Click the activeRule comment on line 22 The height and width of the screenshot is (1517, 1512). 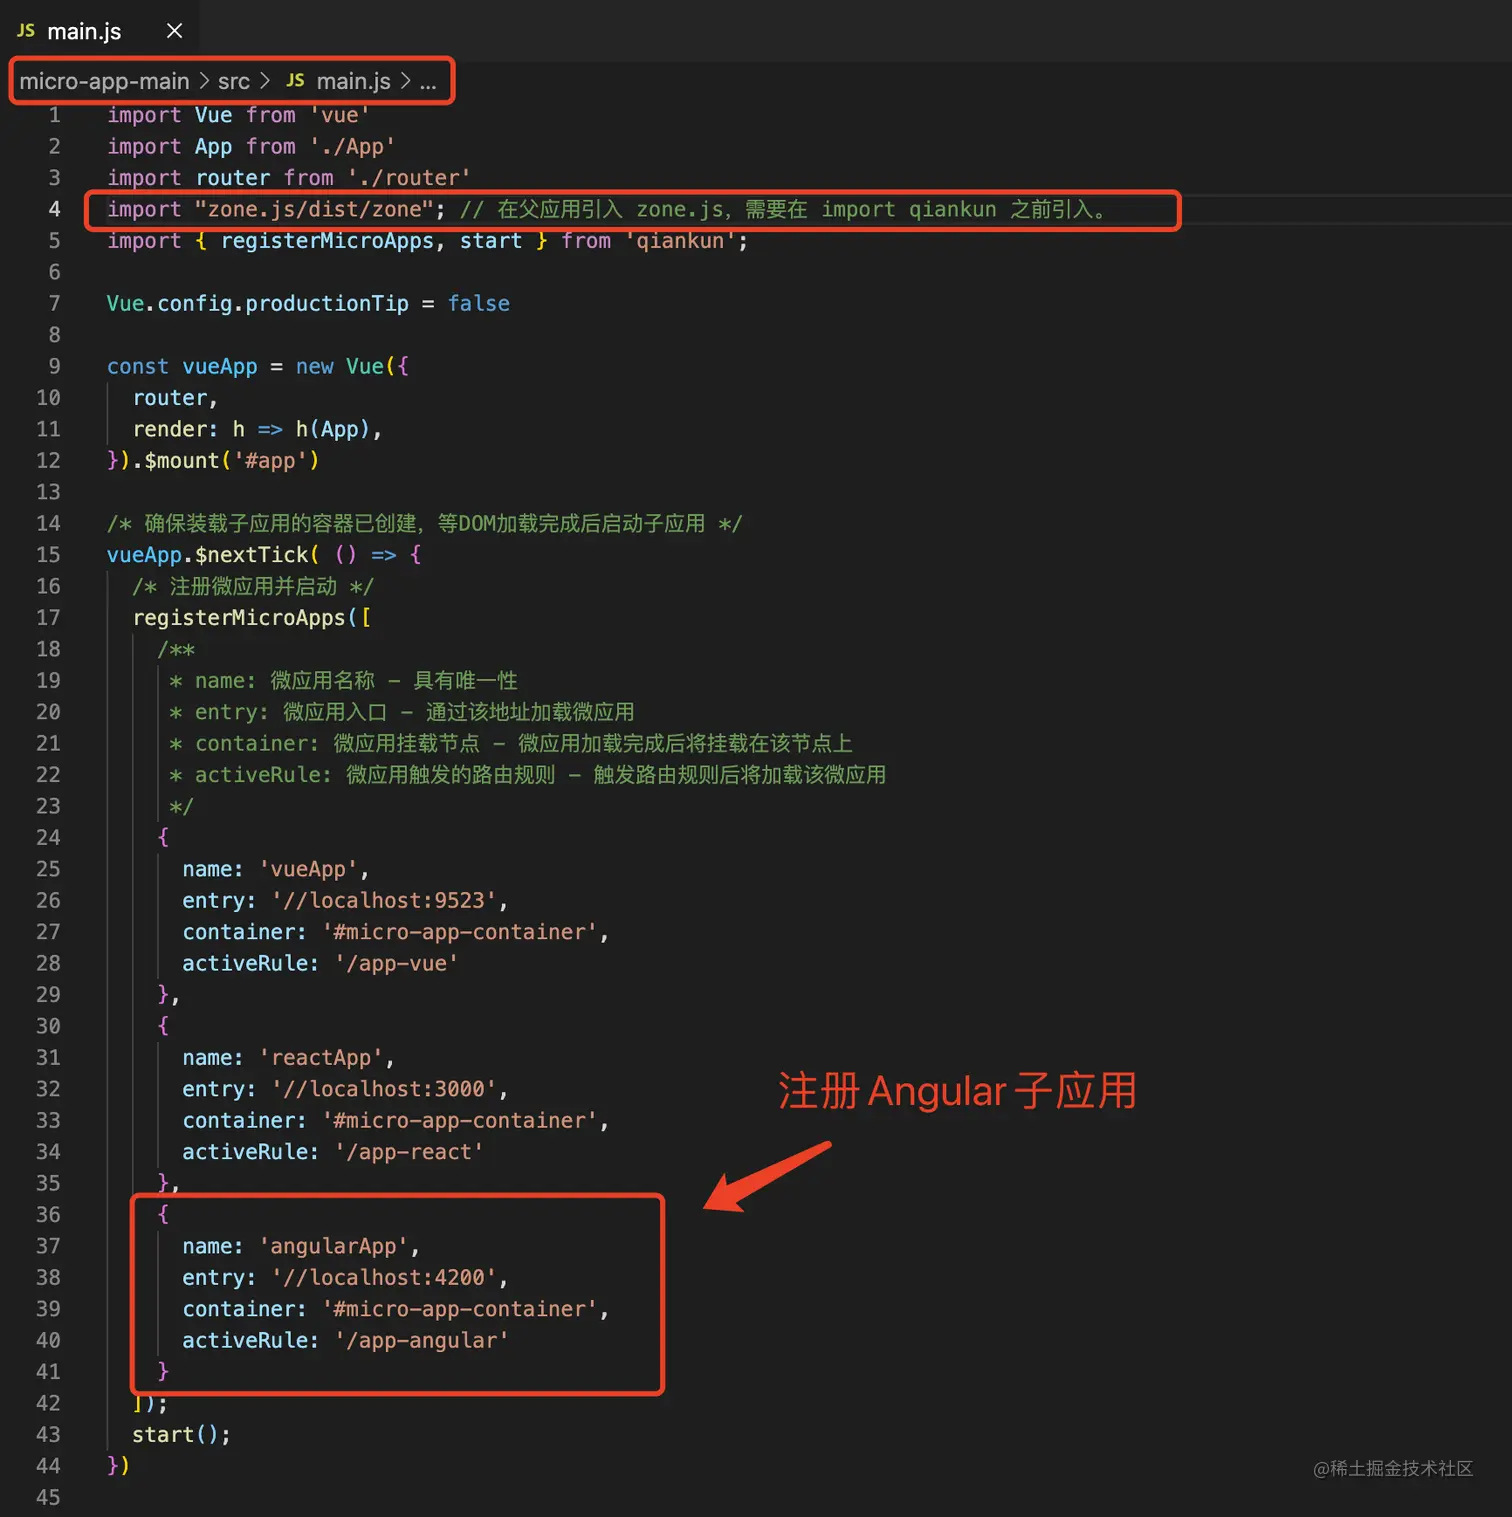(x=527, y=775)
